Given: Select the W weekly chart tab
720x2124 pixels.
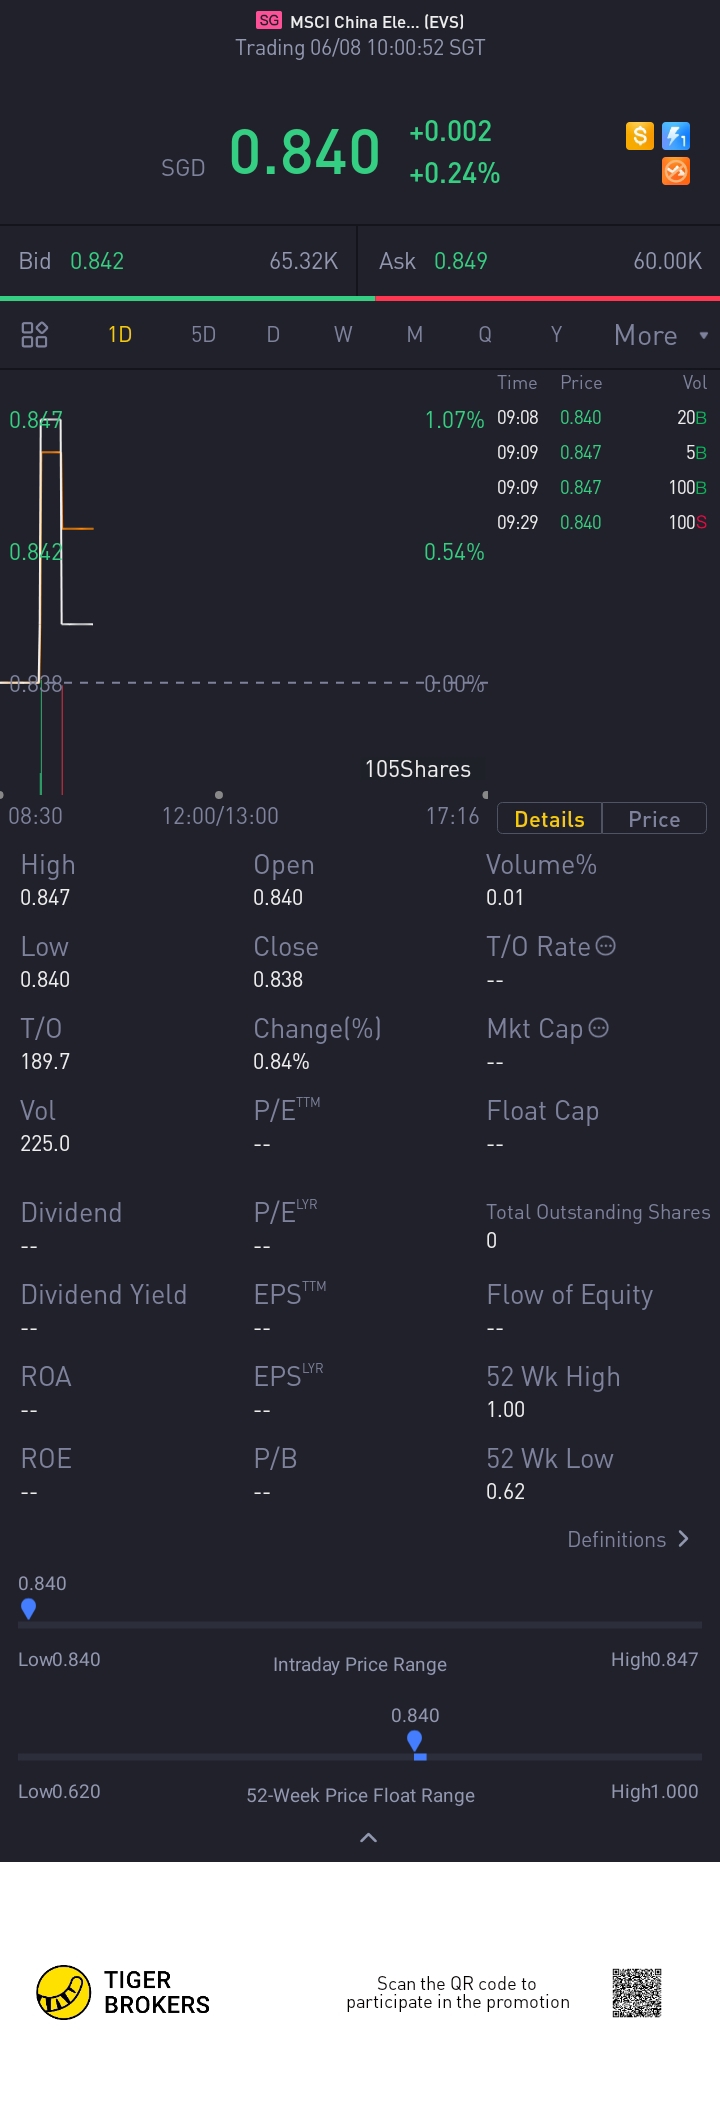Looking at the screenshot, I should (x=343, y=334).
